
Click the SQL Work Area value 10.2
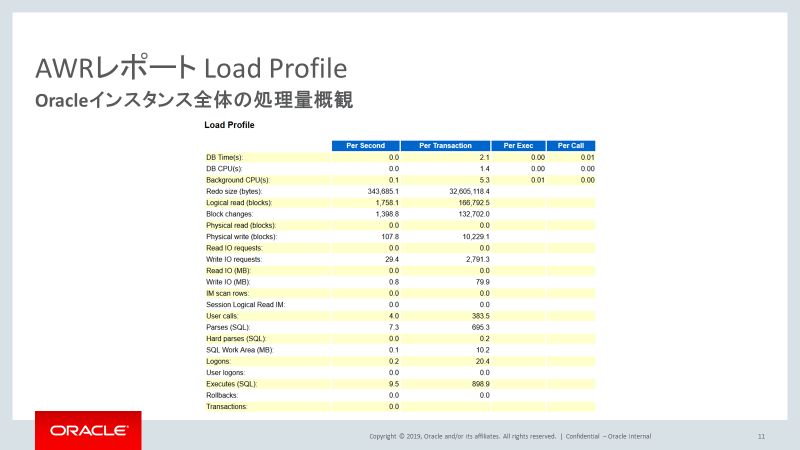483,350
